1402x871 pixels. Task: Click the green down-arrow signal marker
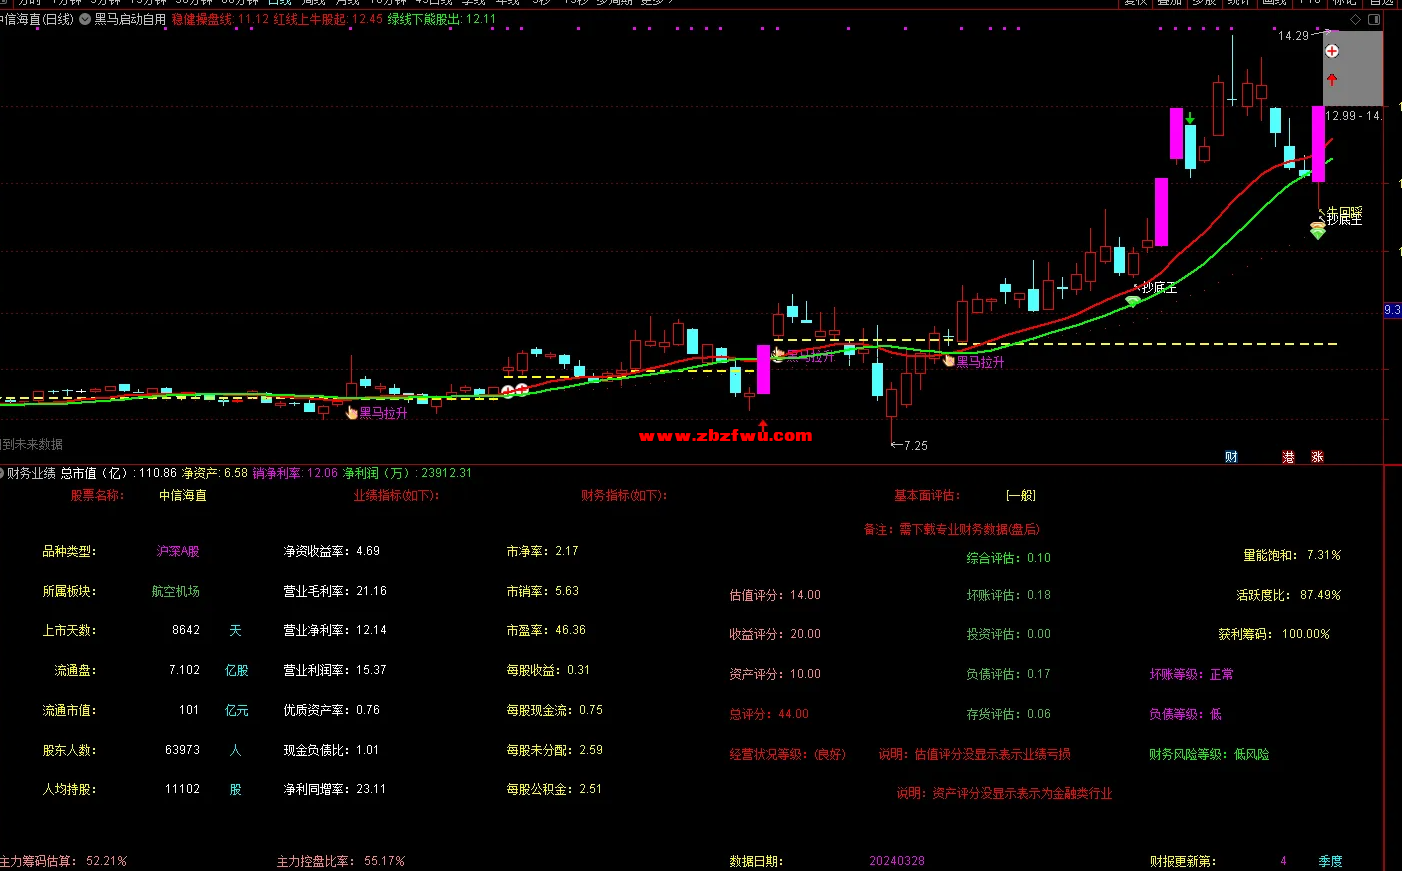(1190, 118)
